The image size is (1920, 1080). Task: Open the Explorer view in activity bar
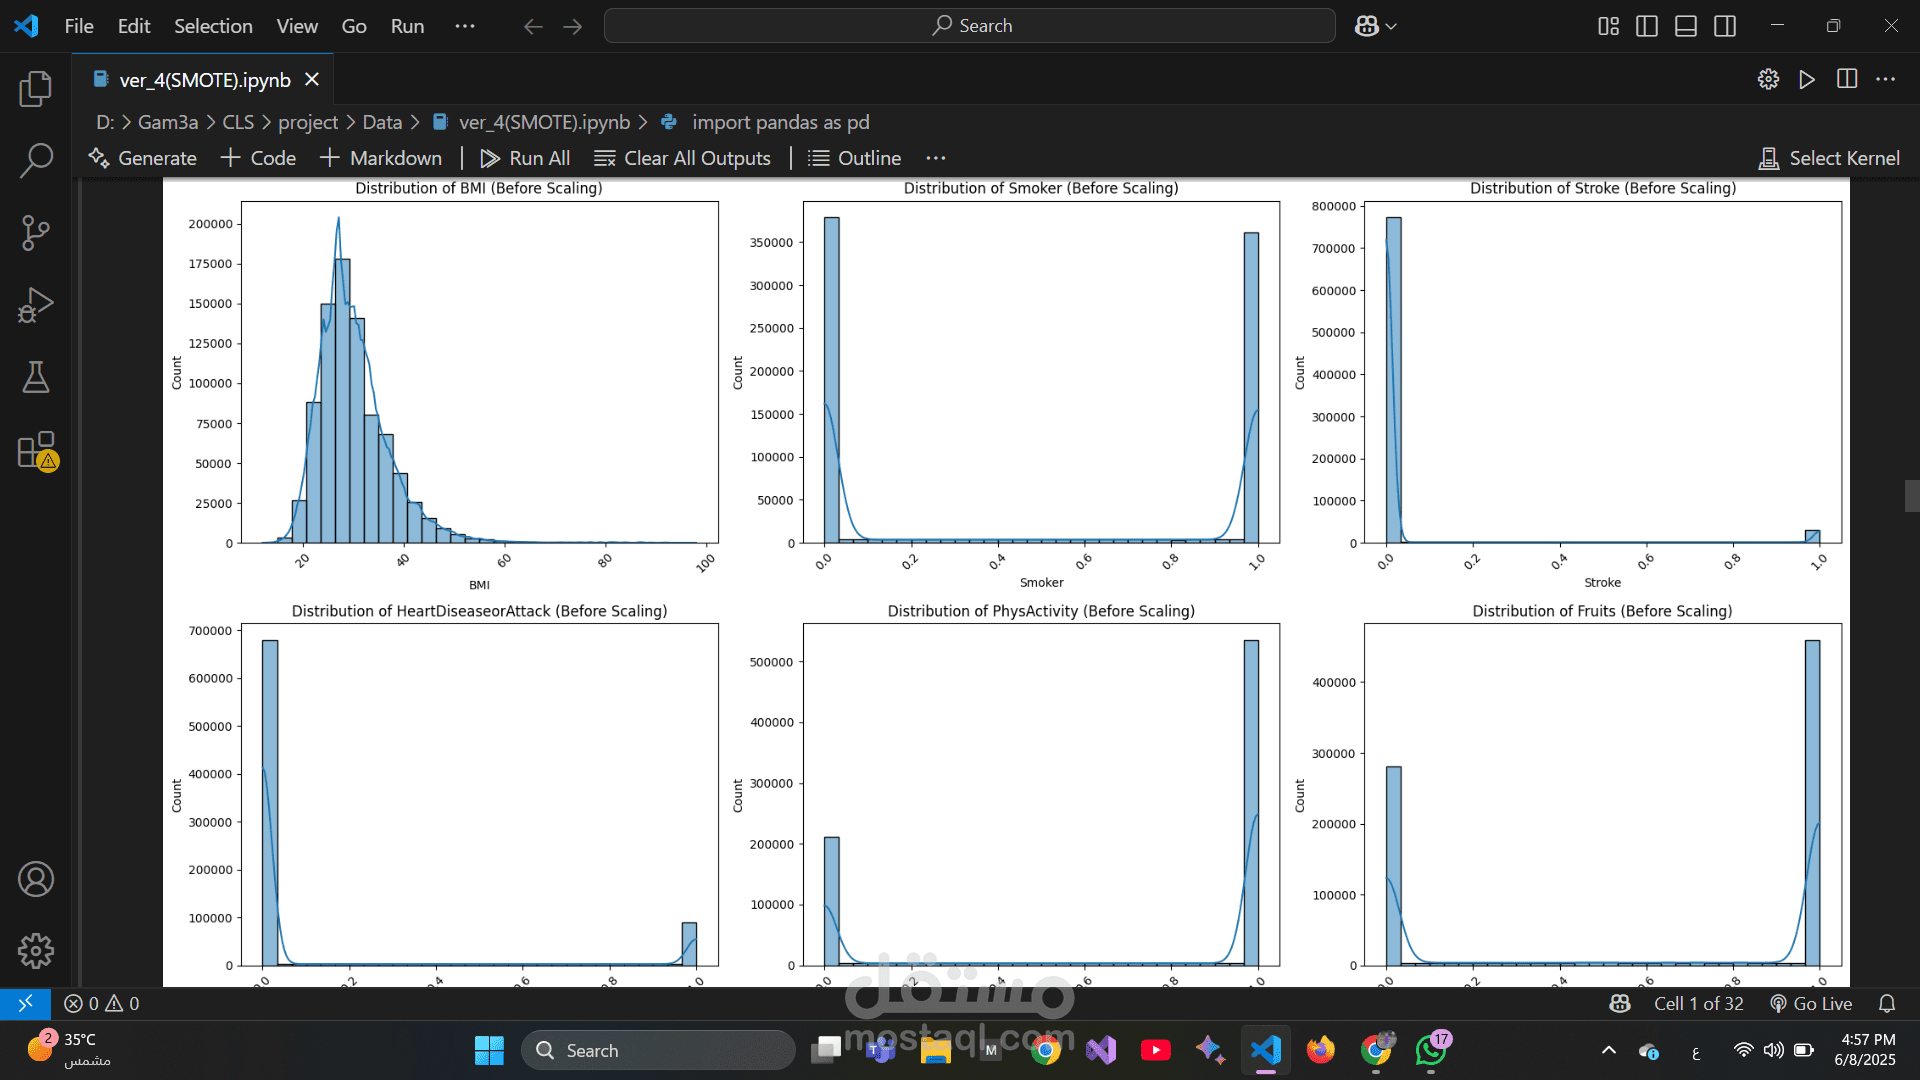[36, 89]
